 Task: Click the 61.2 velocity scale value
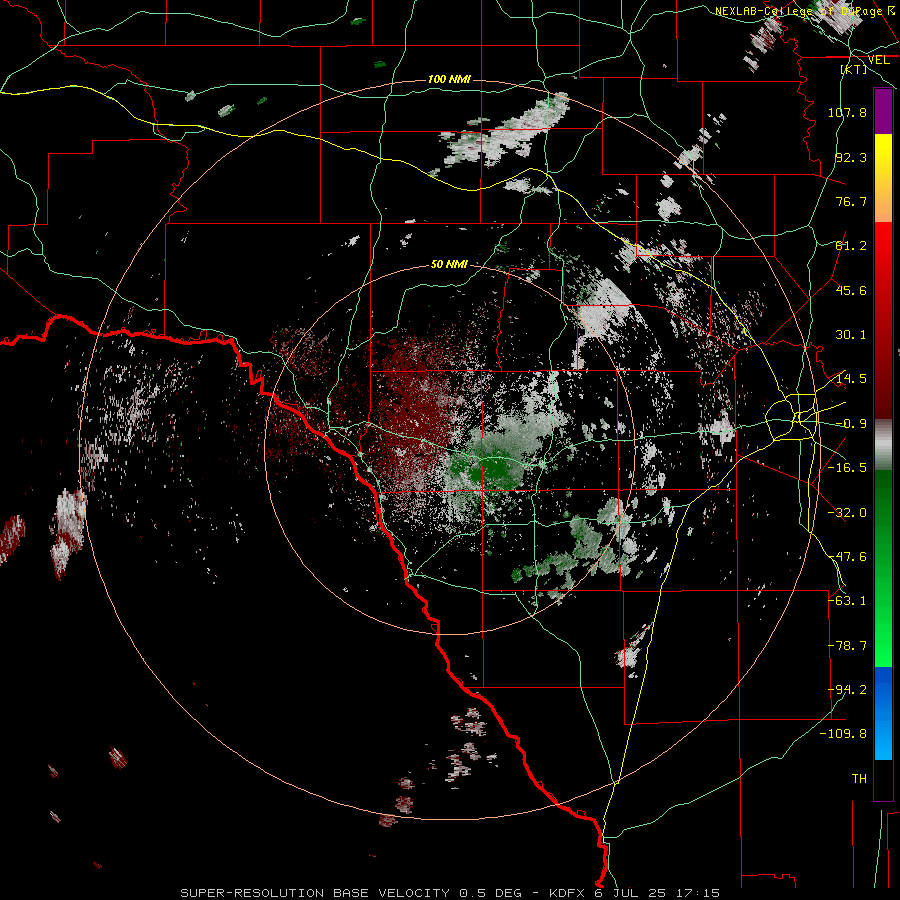coord(851,246)
